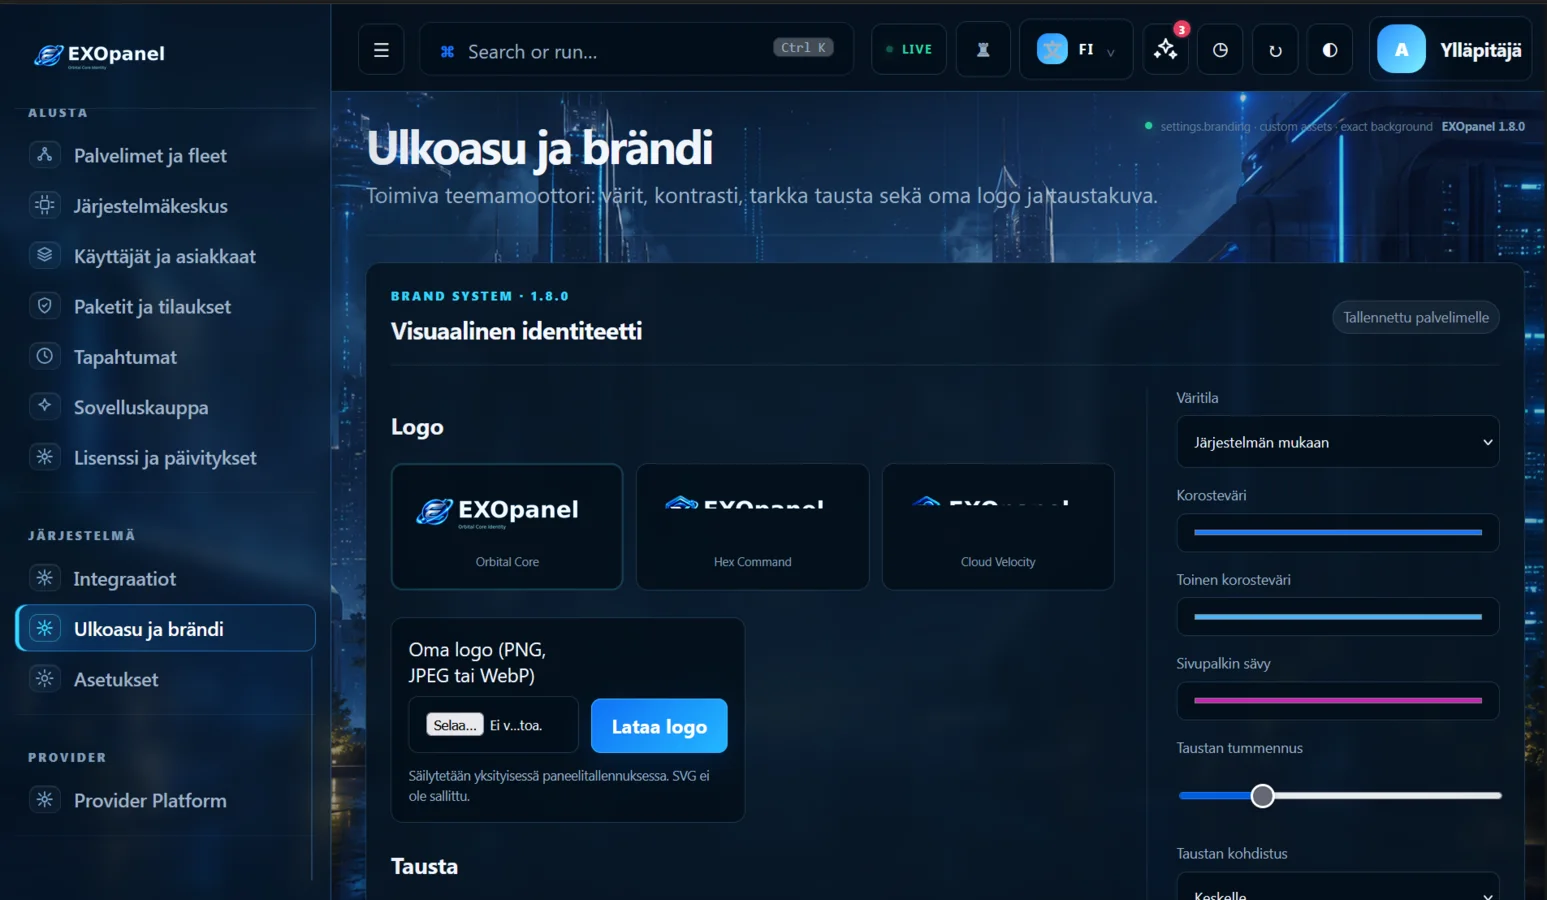Open the Korosteväri color picker
The width and height of the screenshot is (1547, 900).
coord(1338,533)
